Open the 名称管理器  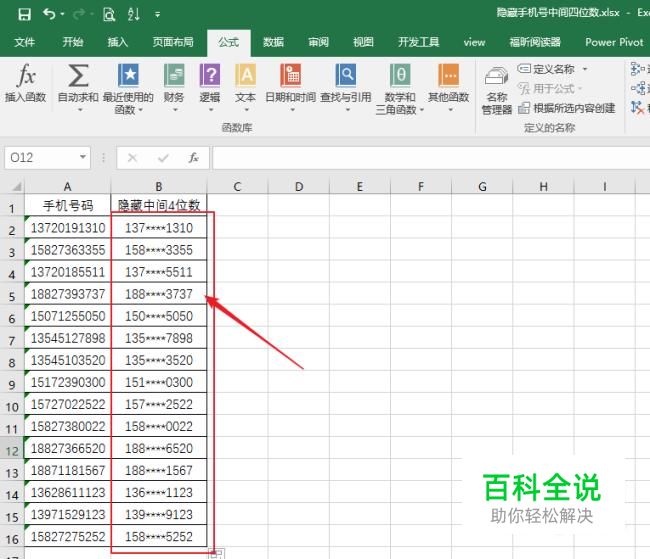coord(496,91)
